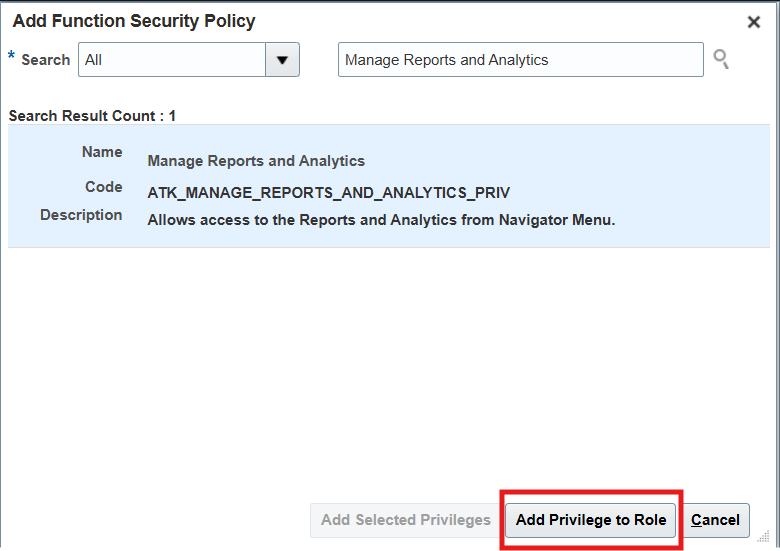Screen dimensions: 780x551
Task: Open the Search category dropdown arrow
Action: [x=282, y=60]
